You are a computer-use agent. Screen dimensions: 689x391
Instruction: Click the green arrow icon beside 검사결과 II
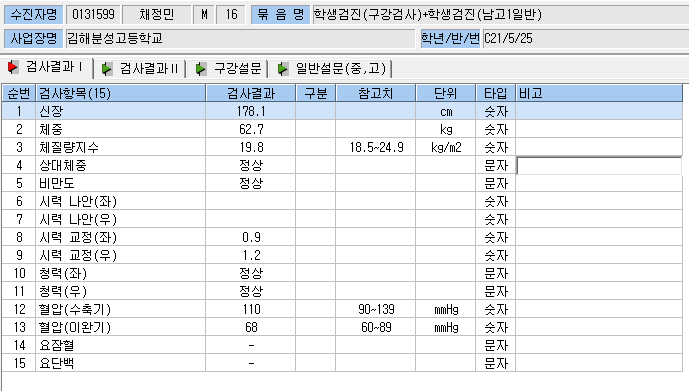pos(107,69)
